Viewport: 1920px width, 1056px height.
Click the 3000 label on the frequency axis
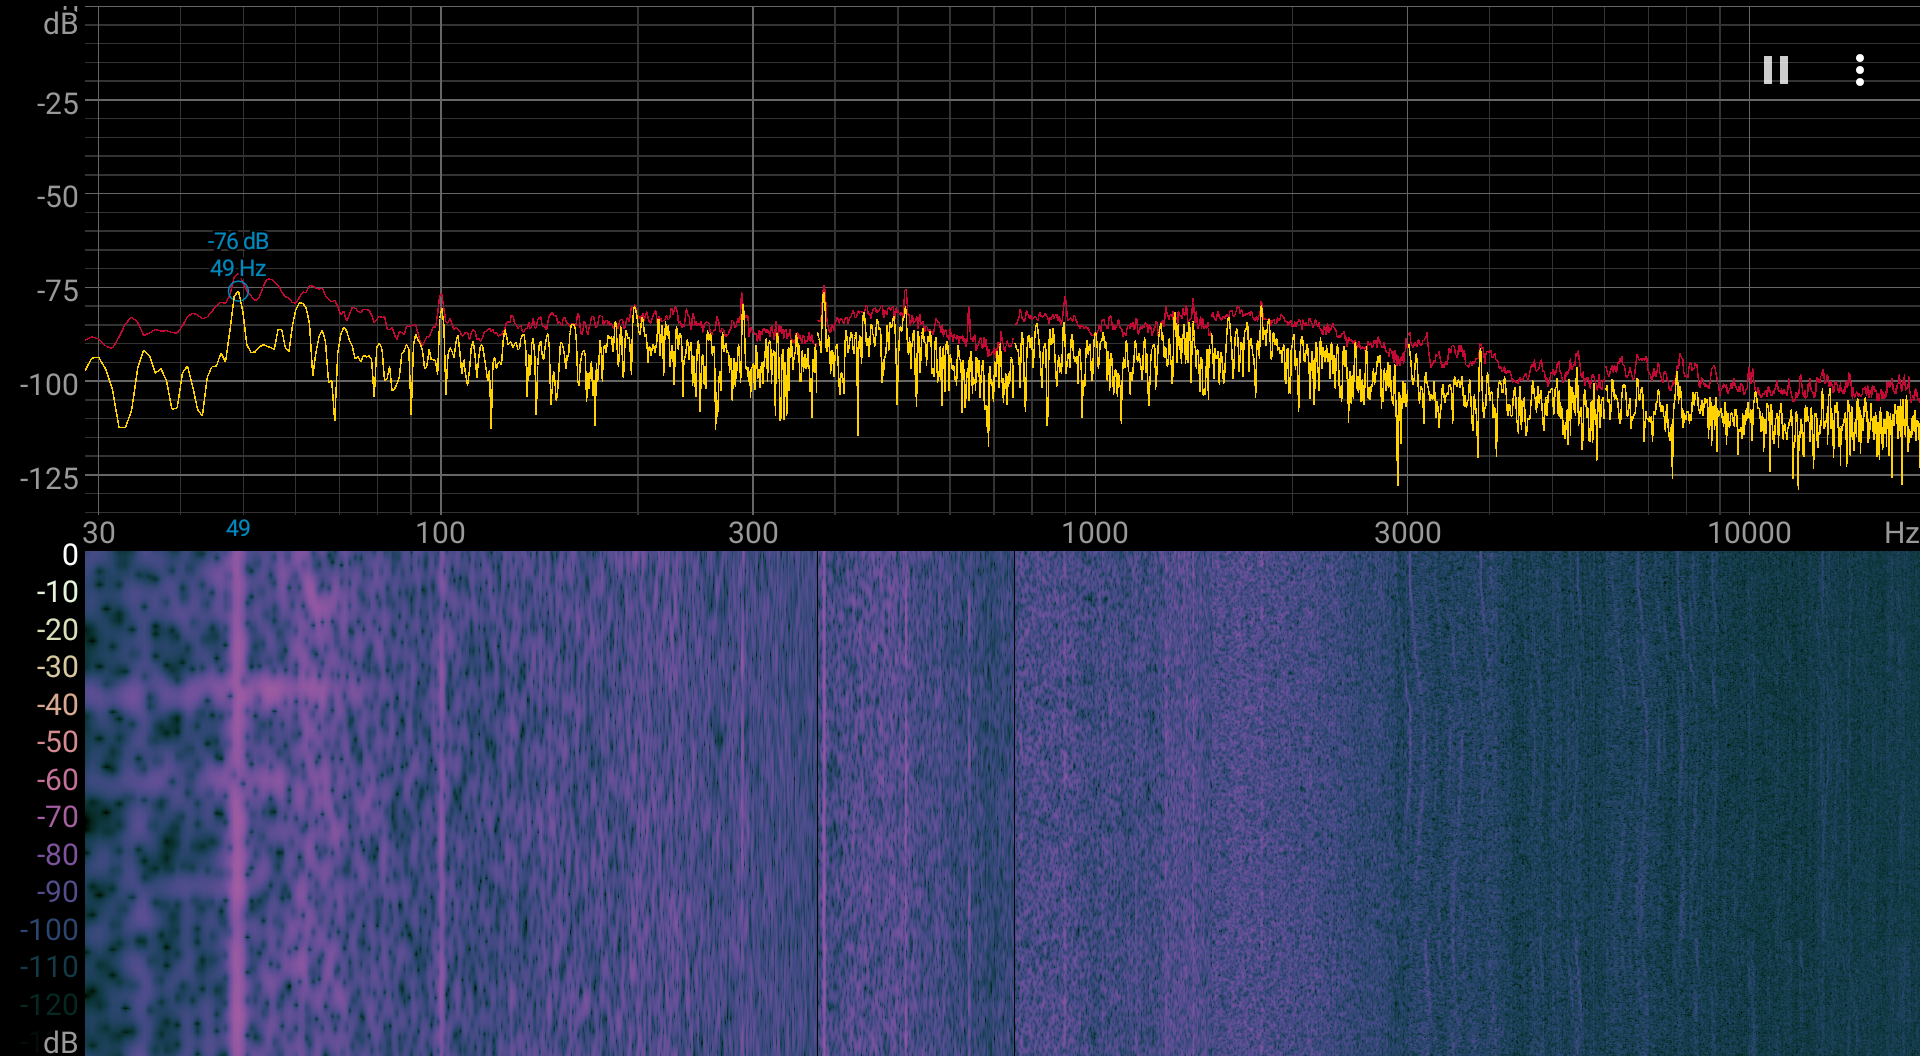(x=1408, y=532)
